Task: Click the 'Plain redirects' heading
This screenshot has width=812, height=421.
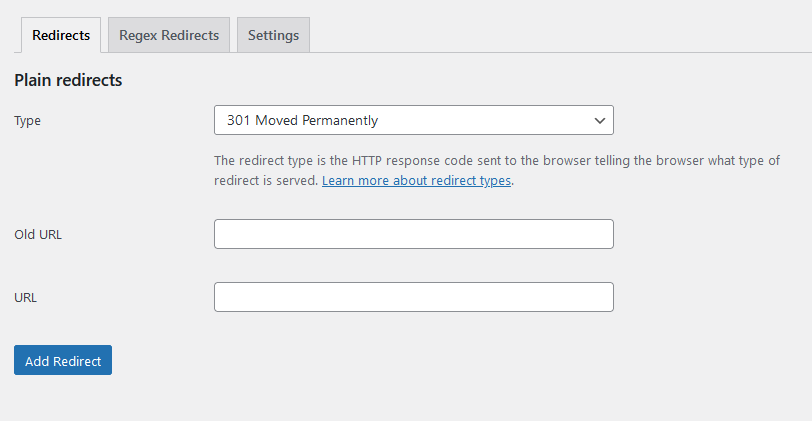Action: point(68,80)
